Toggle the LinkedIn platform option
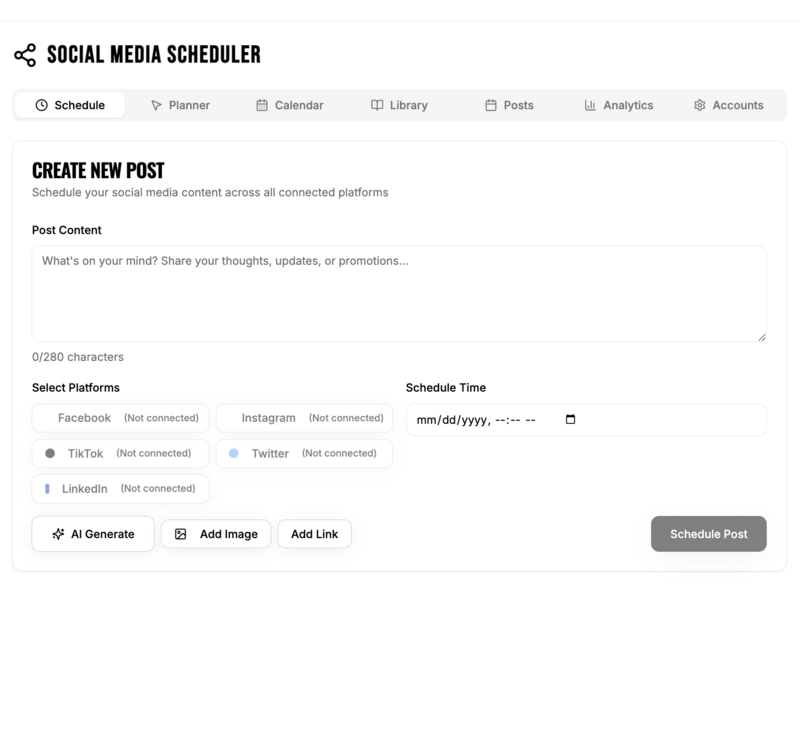This screenshot has width=800, height=743. coord(120,488)
